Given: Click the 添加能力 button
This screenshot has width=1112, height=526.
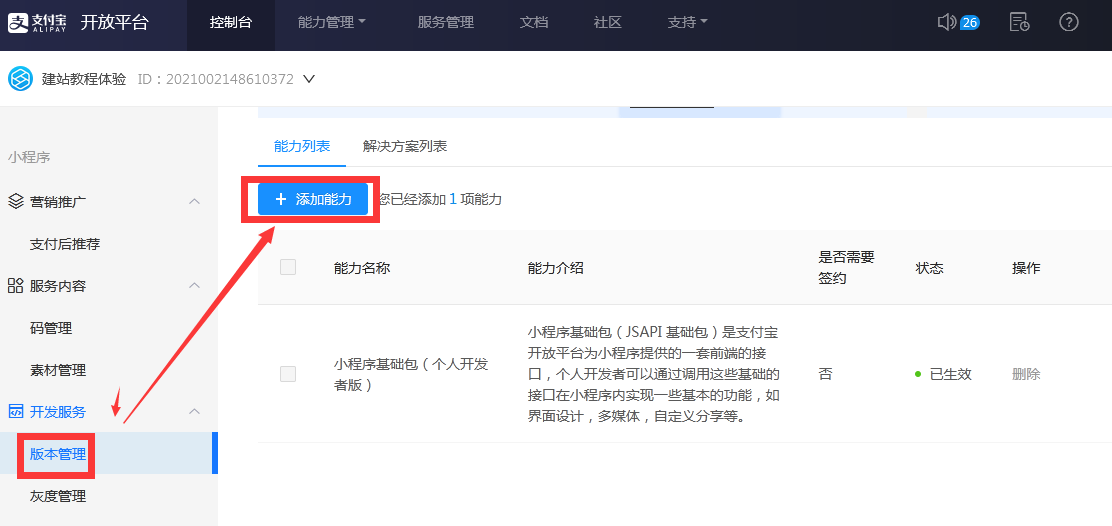Looking at the screenshot, I should tap(313, 199).
